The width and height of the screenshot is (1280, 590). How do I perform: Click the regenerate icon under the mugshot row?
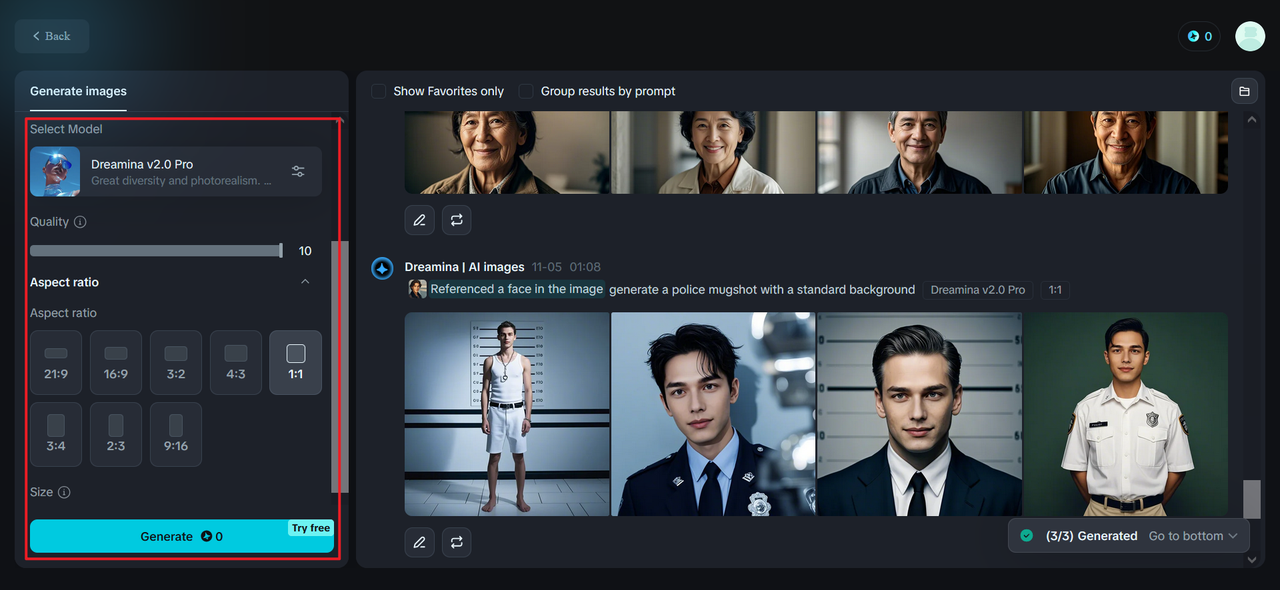pyautogui.click(x=456, y=542)
